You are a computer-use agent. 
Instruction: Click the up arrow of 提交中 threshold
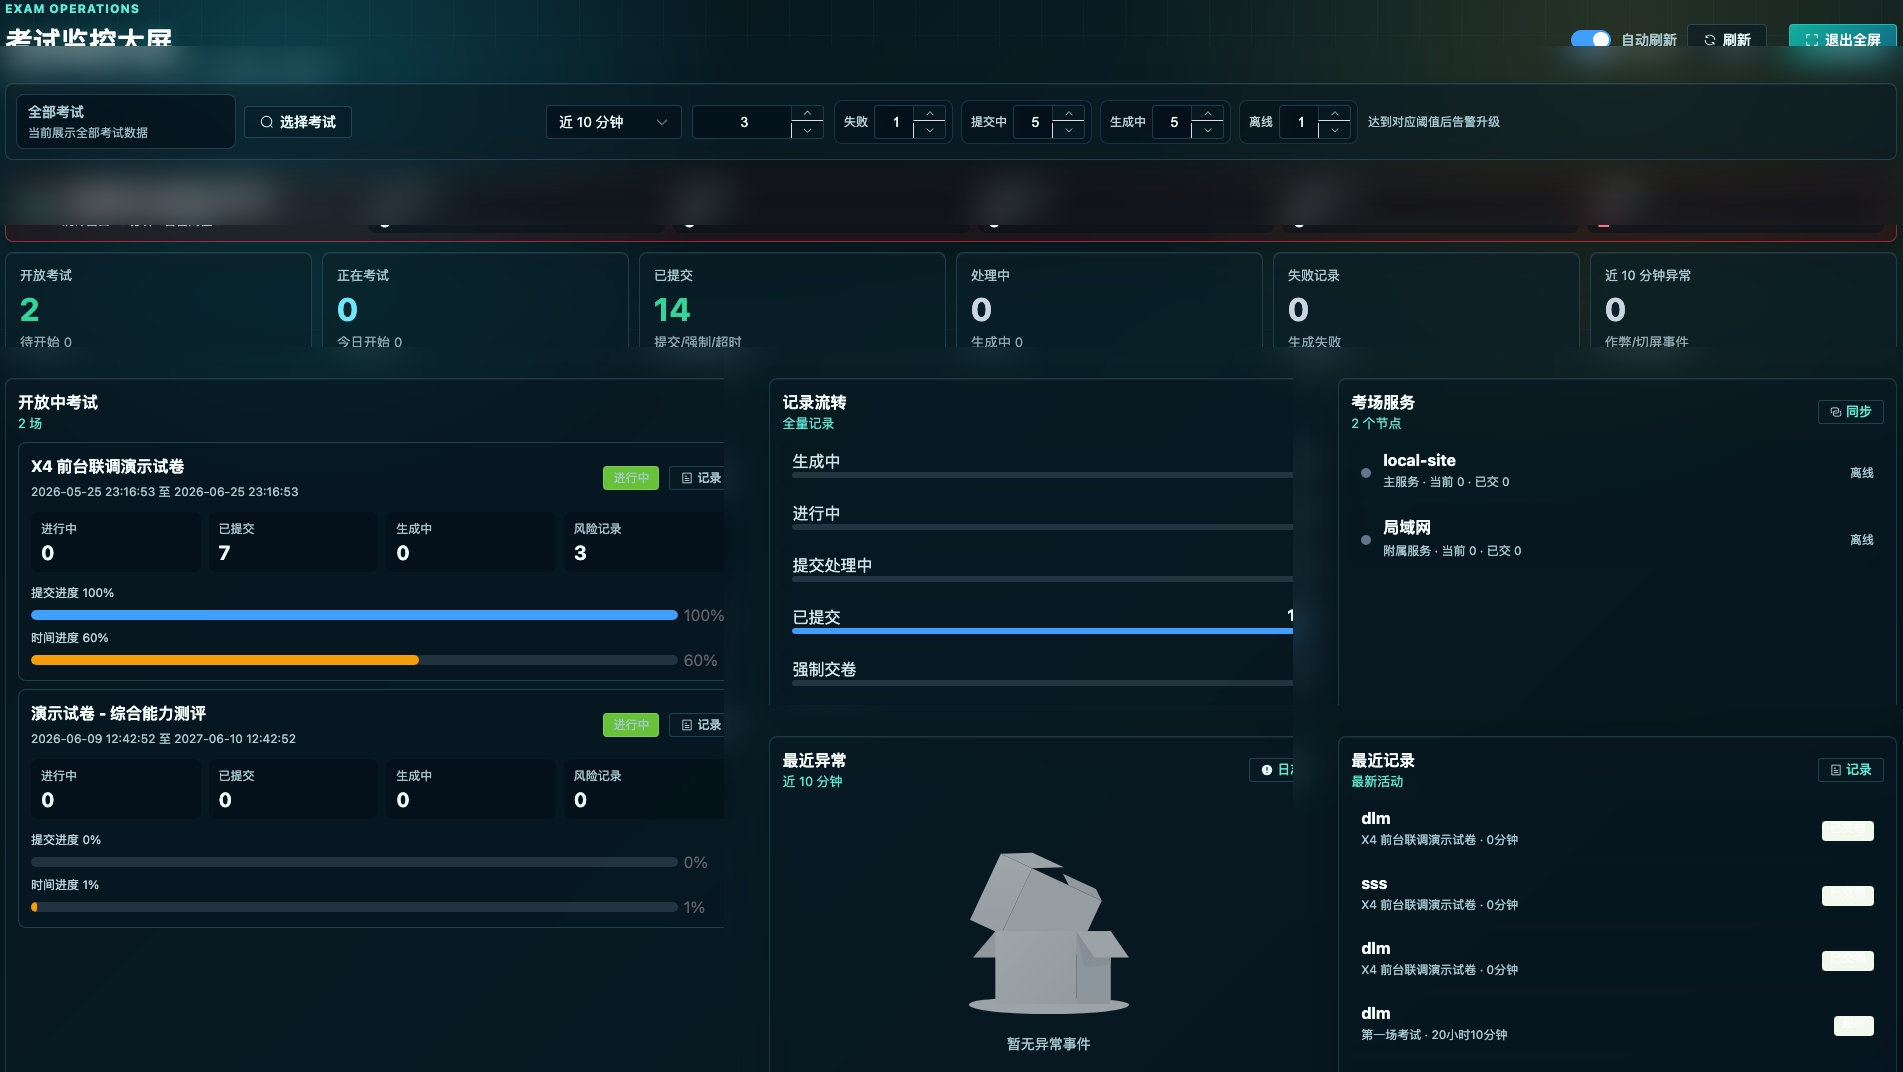click(1069, 113)
